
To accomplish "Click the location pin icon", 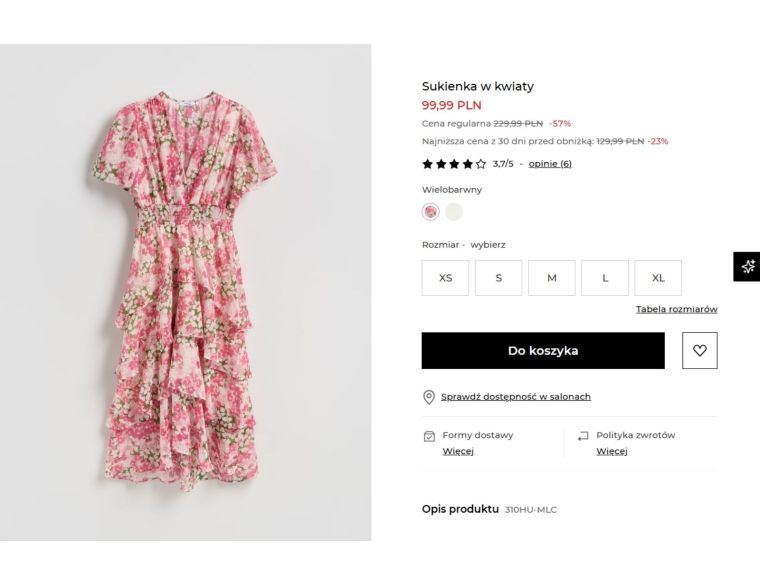I will pyautogui.click(x=429, y=397).
